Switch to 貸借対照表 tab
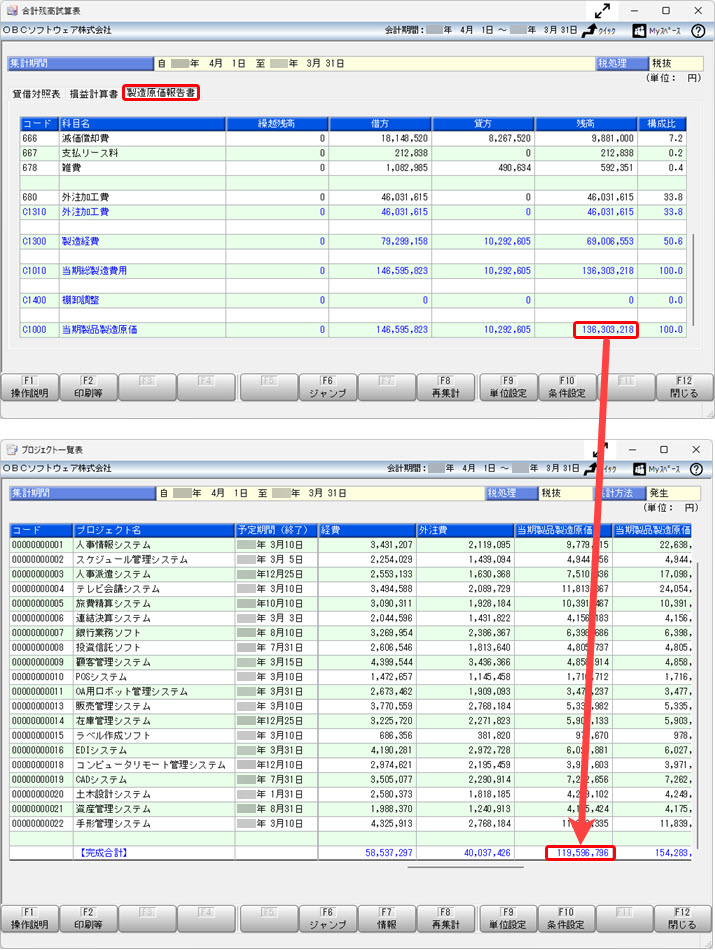Image resolution: width=715 pixels, height=950 pixels. point(36,94)
